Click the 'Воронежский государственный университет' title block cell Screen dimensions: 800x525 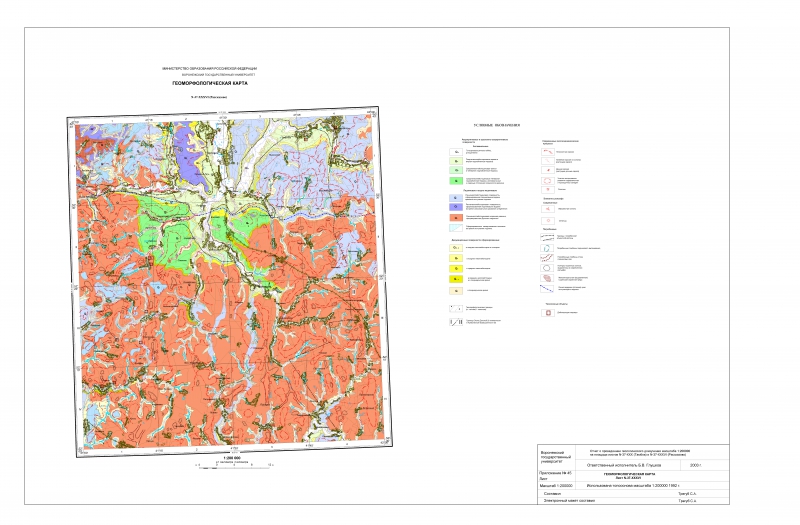click(x=556, y=457)
